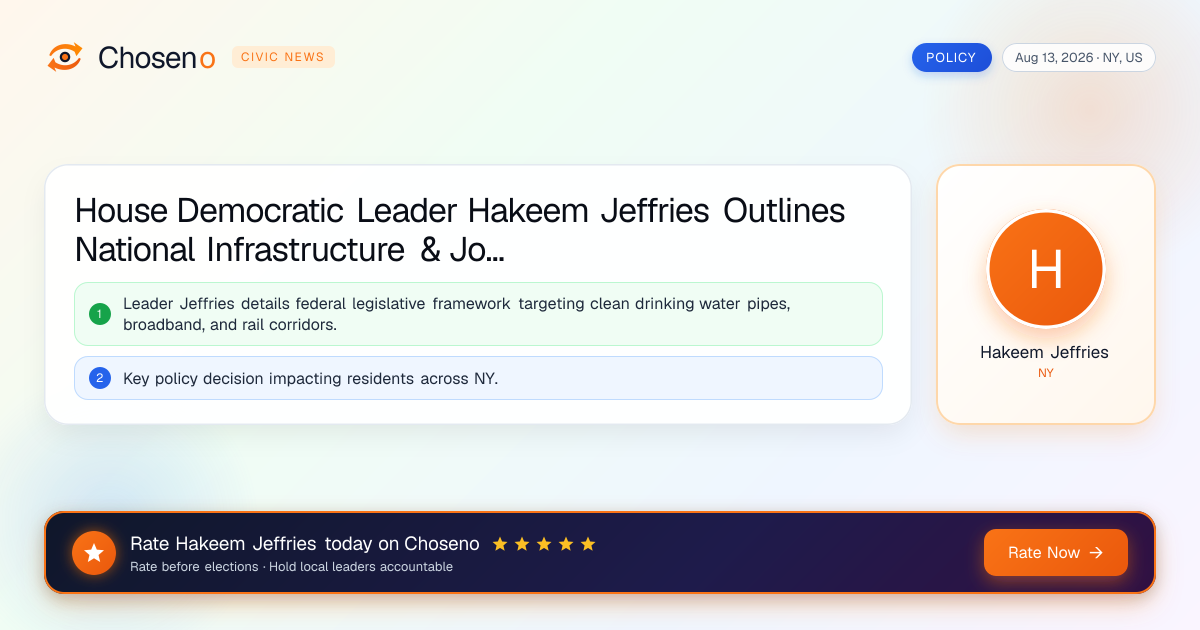Screen dimensions: 1200x630
Task: Click the Aug 13, 2026 date pill
Action: [x=1079, y=58]
